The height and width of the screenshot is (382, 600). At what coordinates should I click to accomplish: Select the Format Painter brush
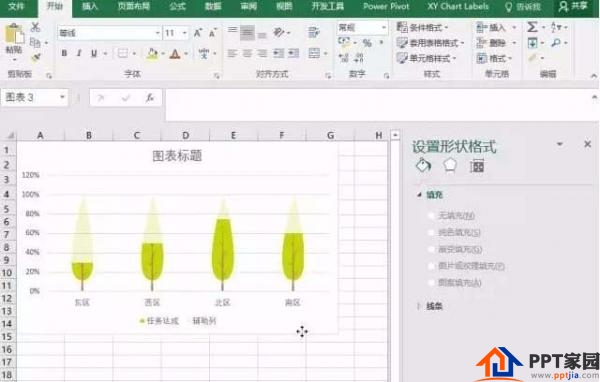(x=36, y=57)
